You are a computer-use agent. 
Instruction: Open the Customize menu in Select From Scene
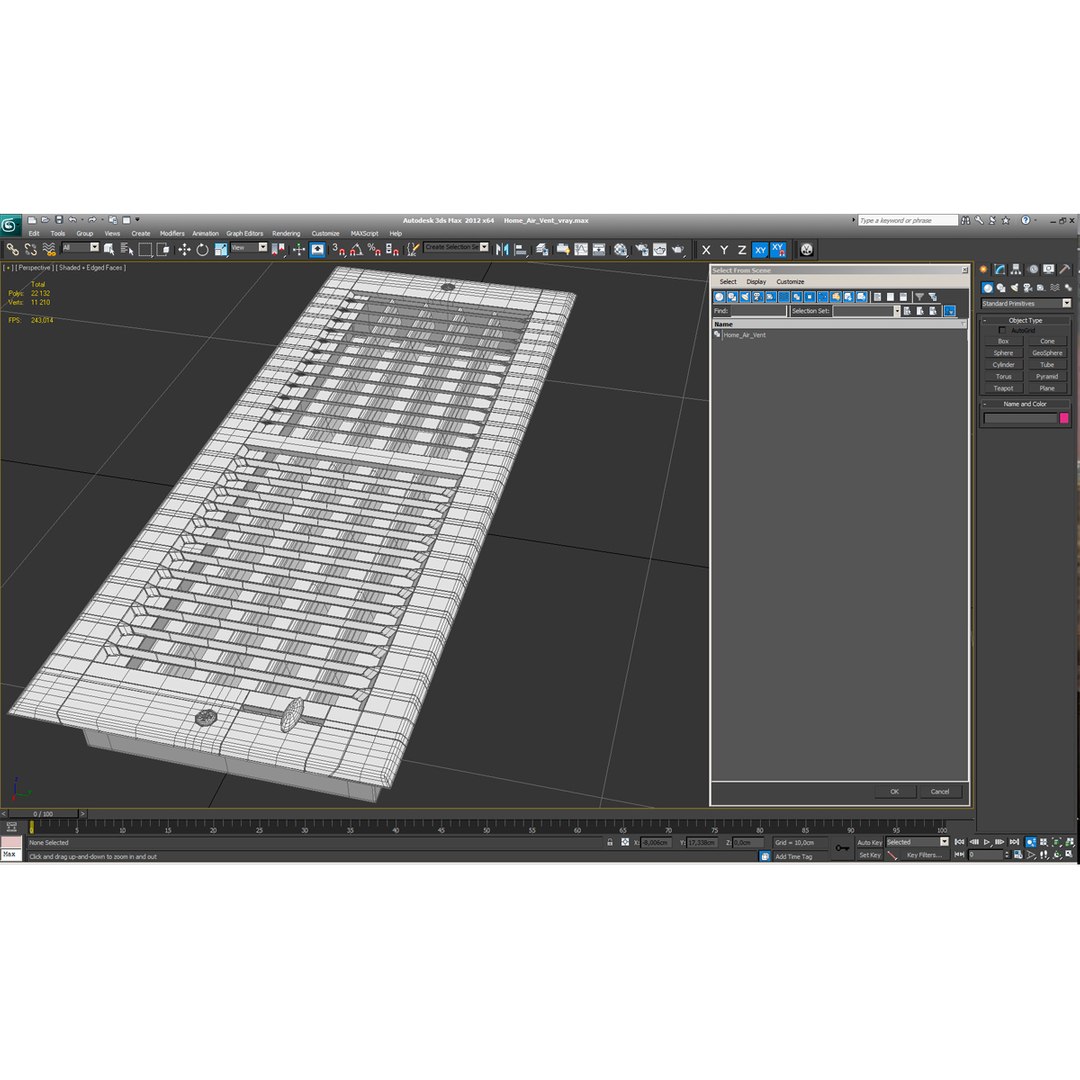click(x=790, y=282)
